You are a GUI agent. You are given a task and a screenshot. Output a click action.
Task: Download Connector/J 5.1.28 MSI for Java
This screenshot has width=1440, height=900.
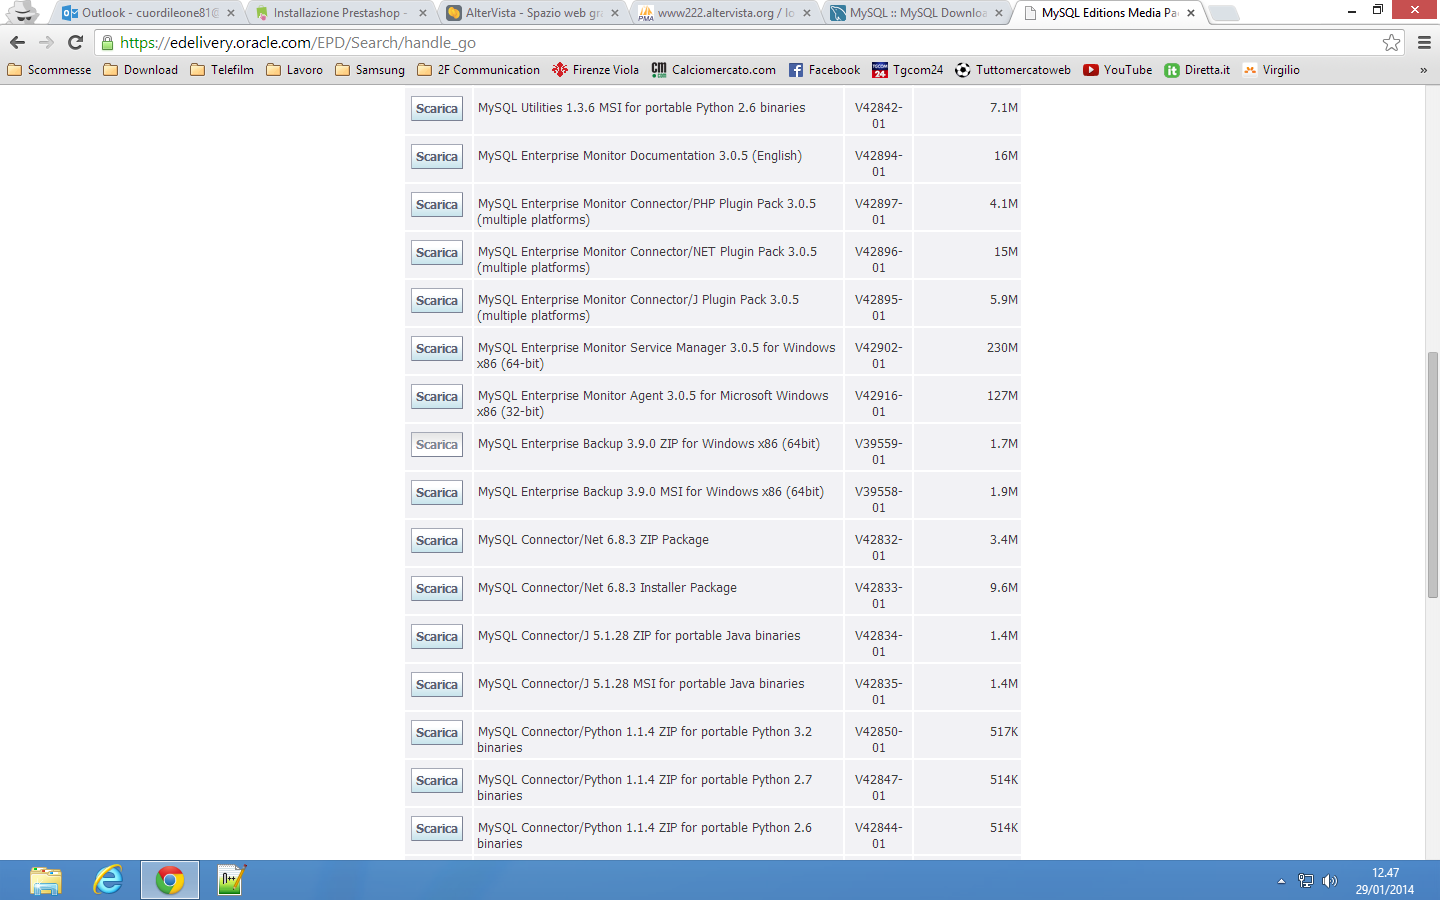(x=437, y=685)
